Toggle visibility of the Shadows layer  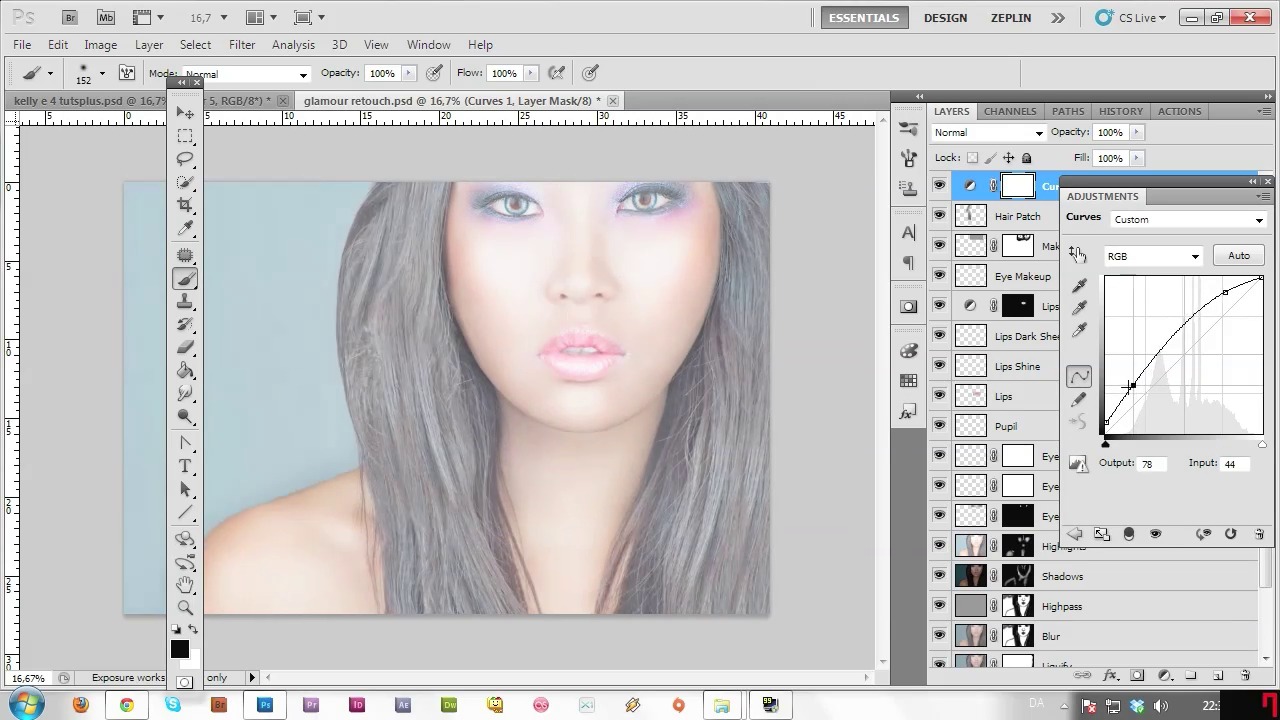tap(939, 576)
